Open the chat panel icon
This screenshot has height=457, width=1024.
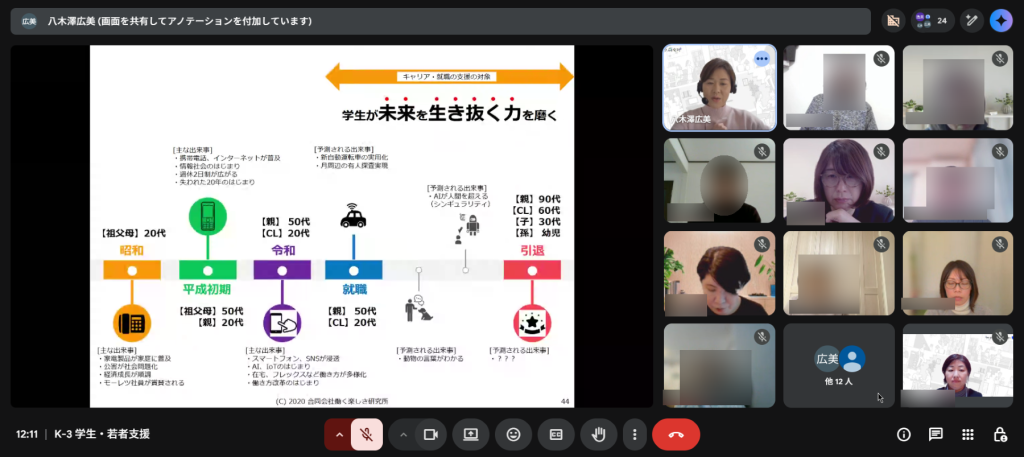pyautogui.click(x=936, y=434)
